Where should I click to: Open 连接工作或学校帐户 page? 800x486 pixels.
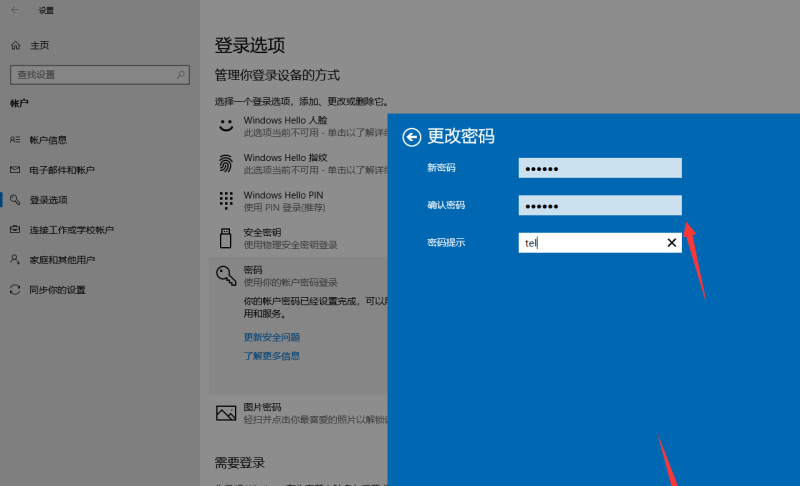(x=71, y=230)
